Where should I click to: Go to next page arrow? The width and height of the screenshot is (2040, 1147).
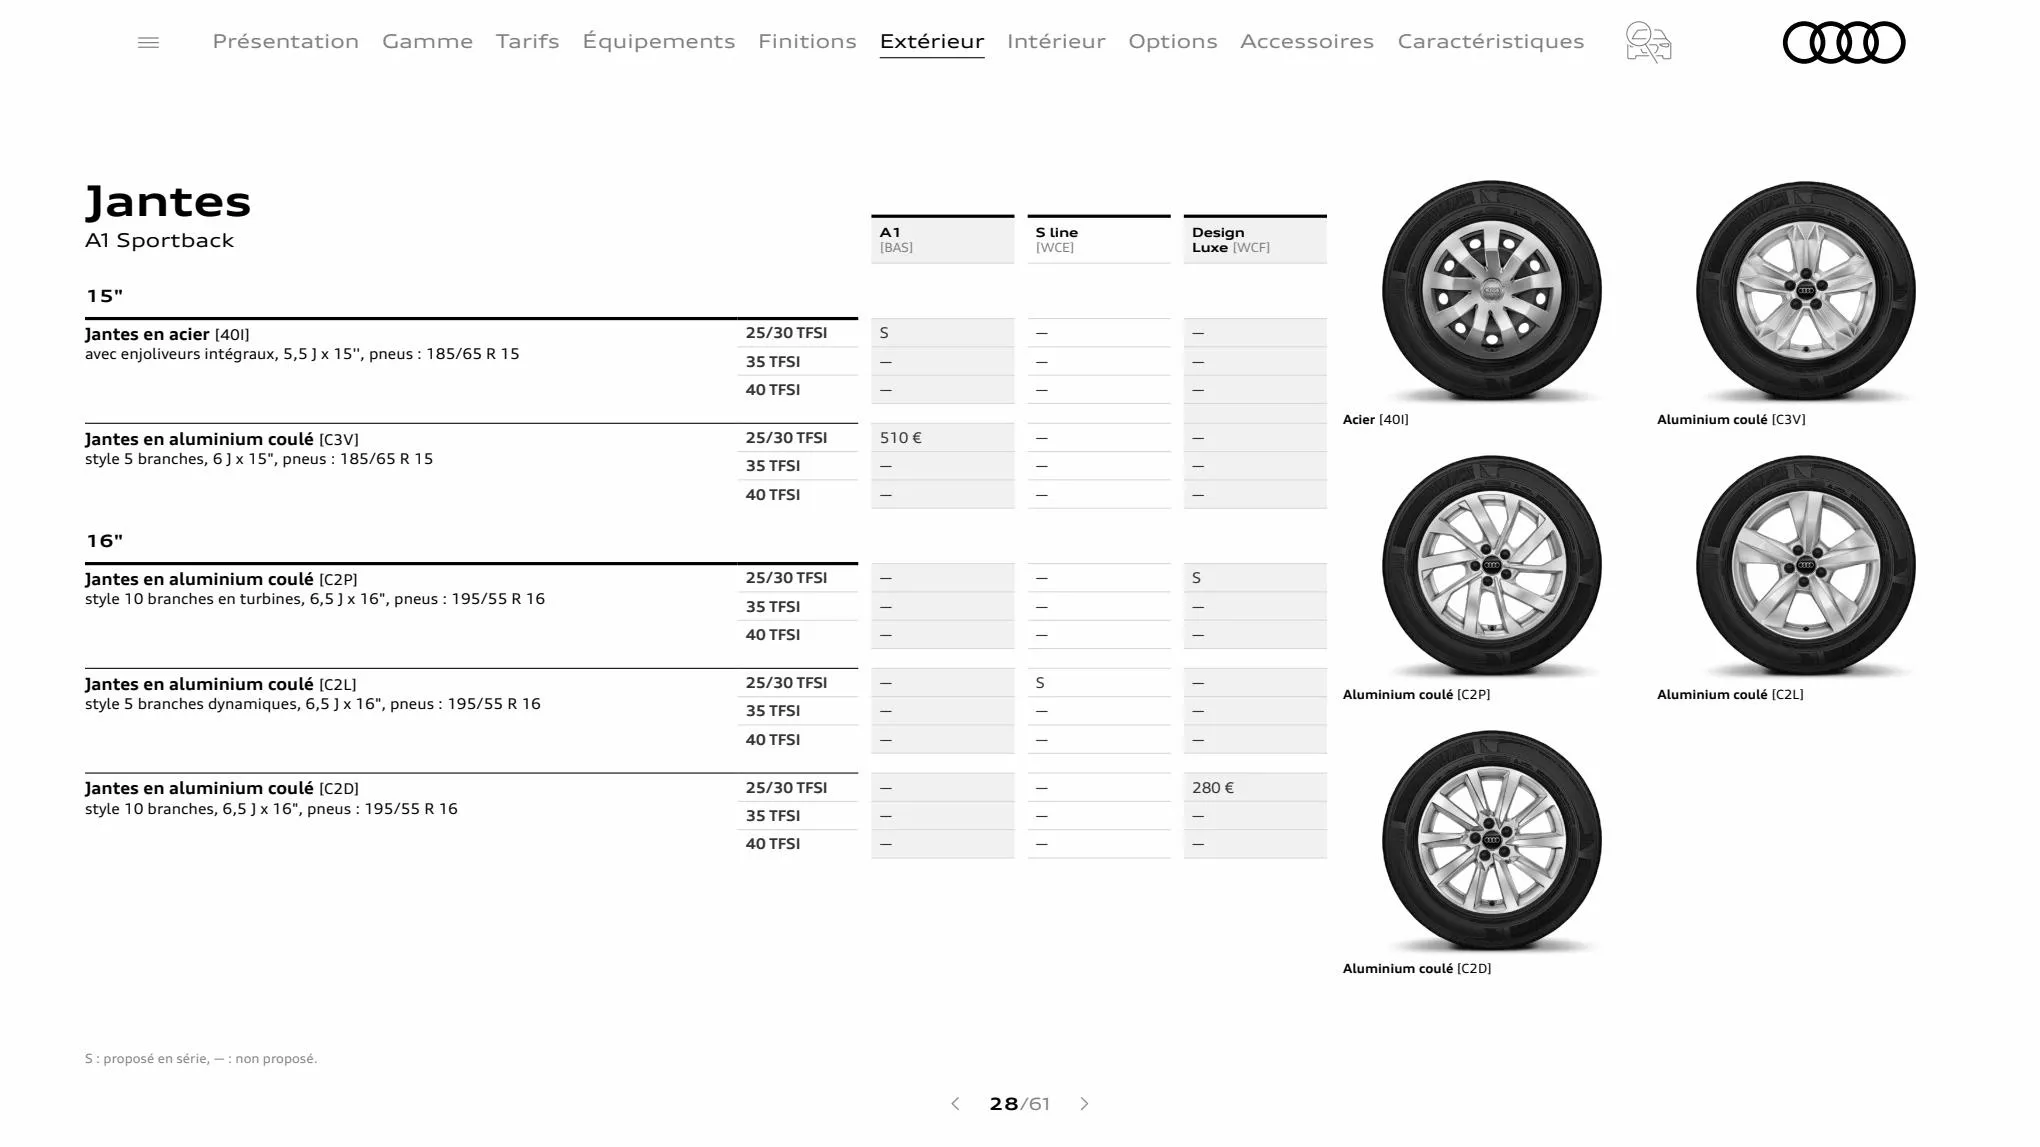(x=1084, y=1104)
